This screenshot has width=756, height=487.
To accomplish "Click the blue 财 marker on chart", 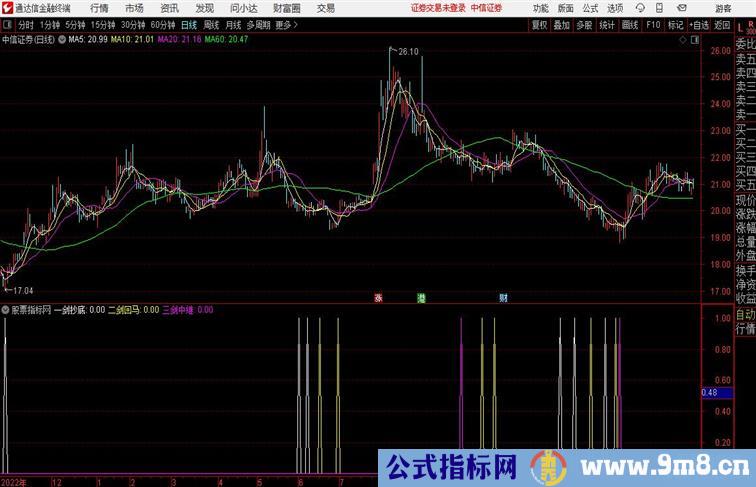I will click(503, 297).
